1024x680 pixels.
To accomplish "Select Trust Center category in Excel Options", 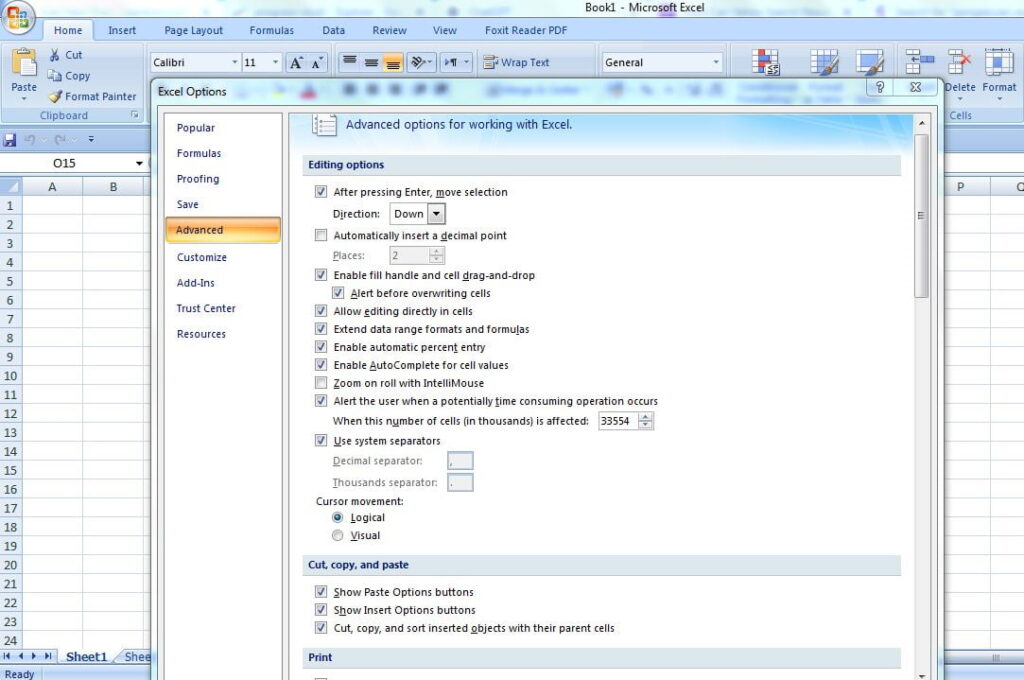I will tap(223, 308).
